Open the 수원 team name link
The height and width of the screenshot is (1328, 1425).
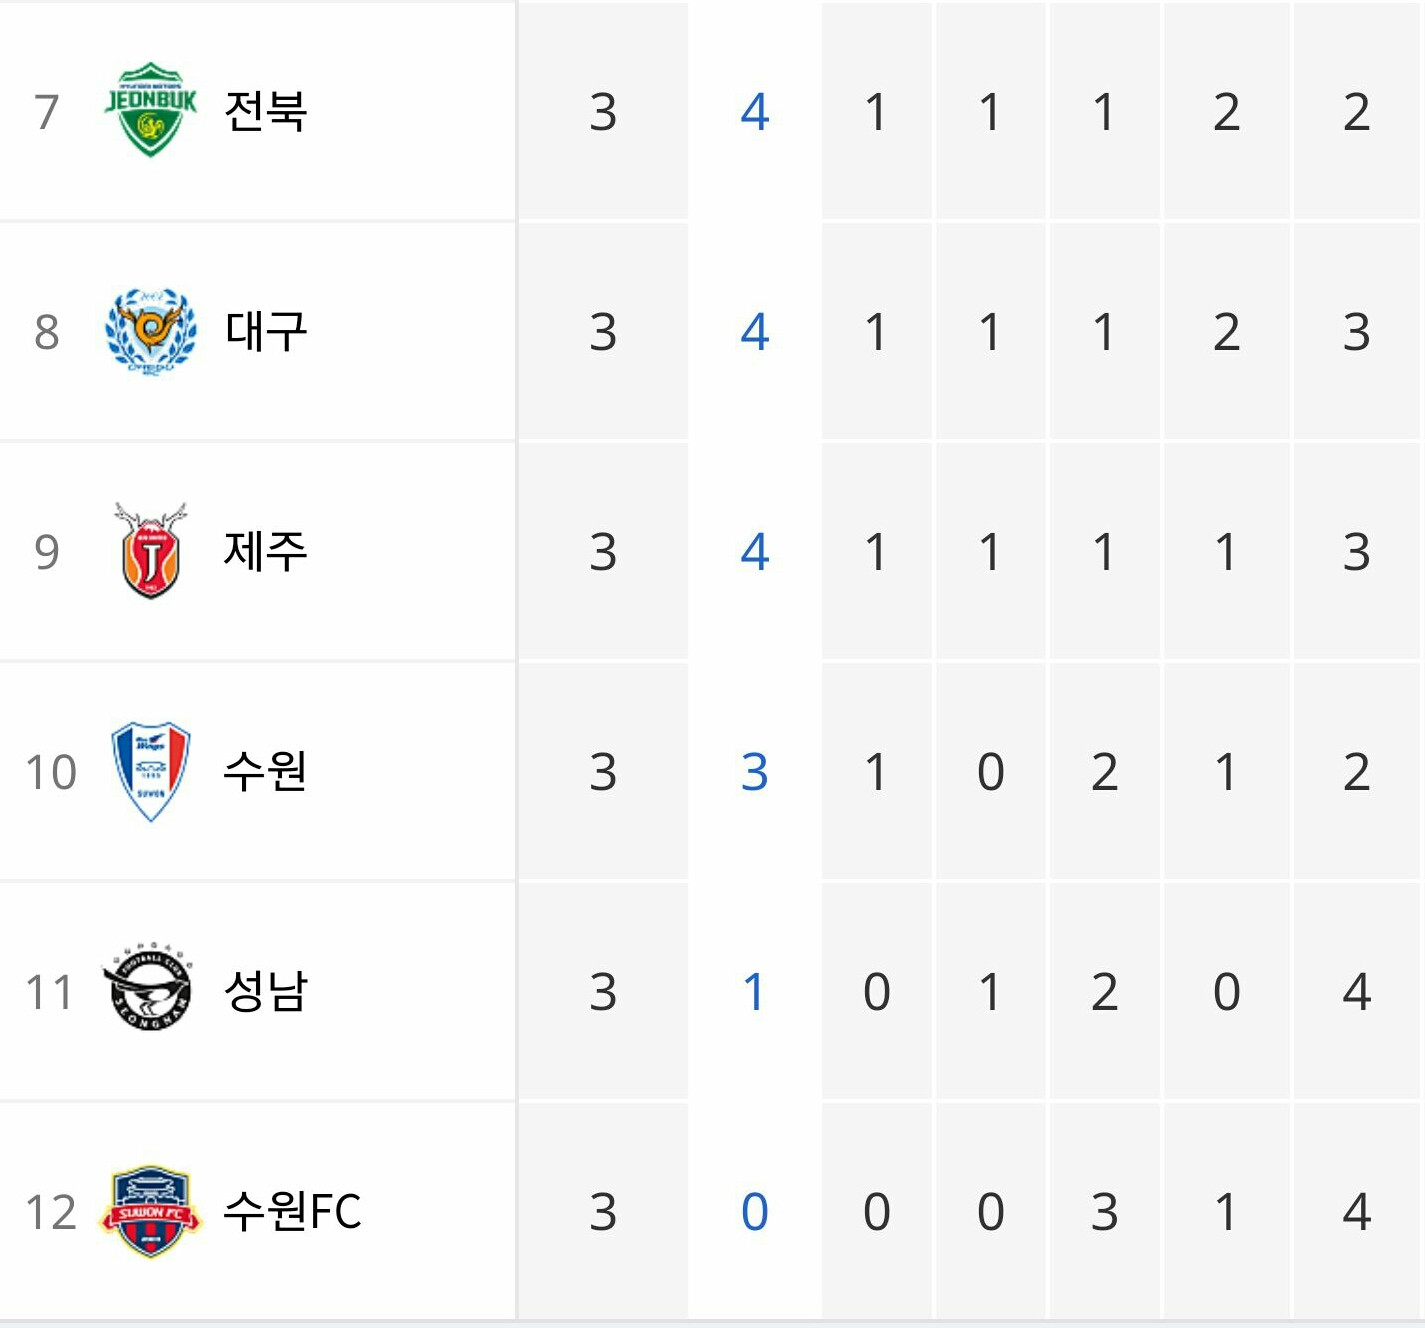[265, 771]
